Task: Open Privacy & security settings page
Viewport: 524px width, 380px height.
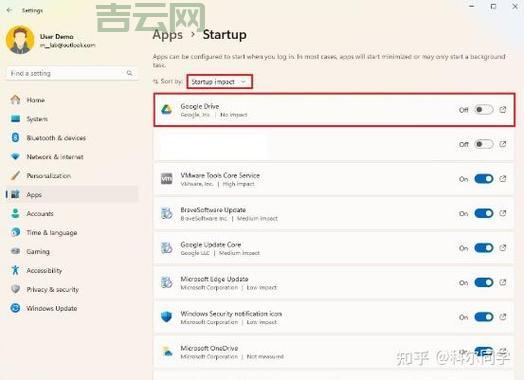Action: tap(52, 289)
